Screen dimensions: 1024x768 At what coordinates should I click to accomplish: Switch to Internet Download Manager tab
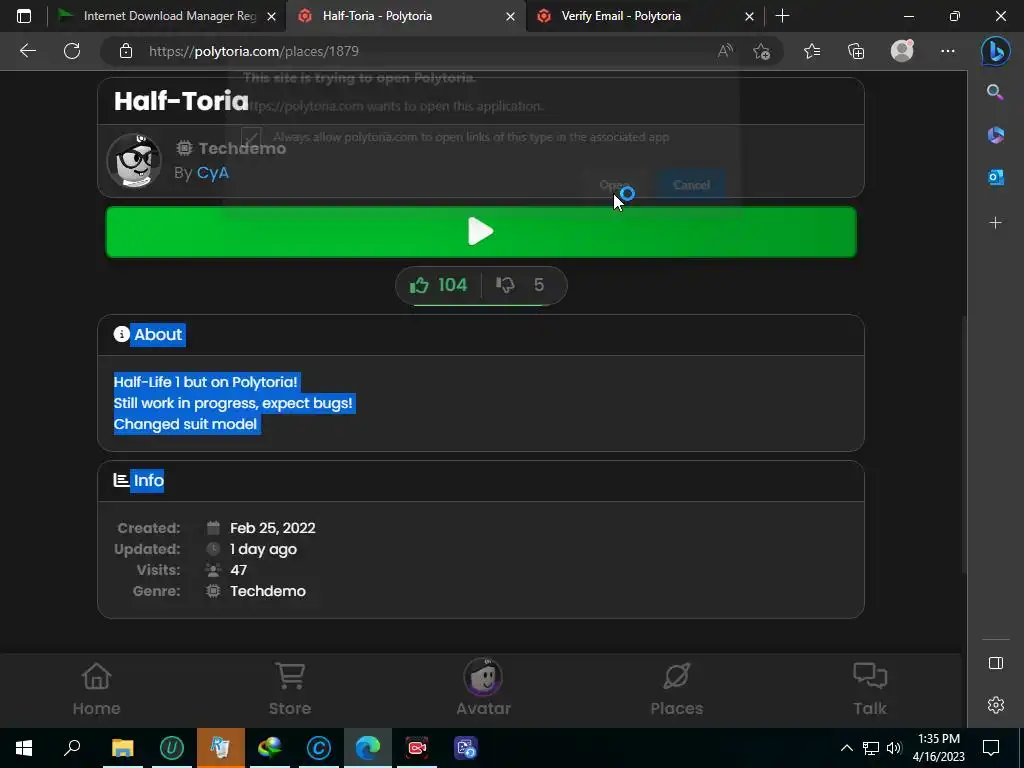point(167,16)
